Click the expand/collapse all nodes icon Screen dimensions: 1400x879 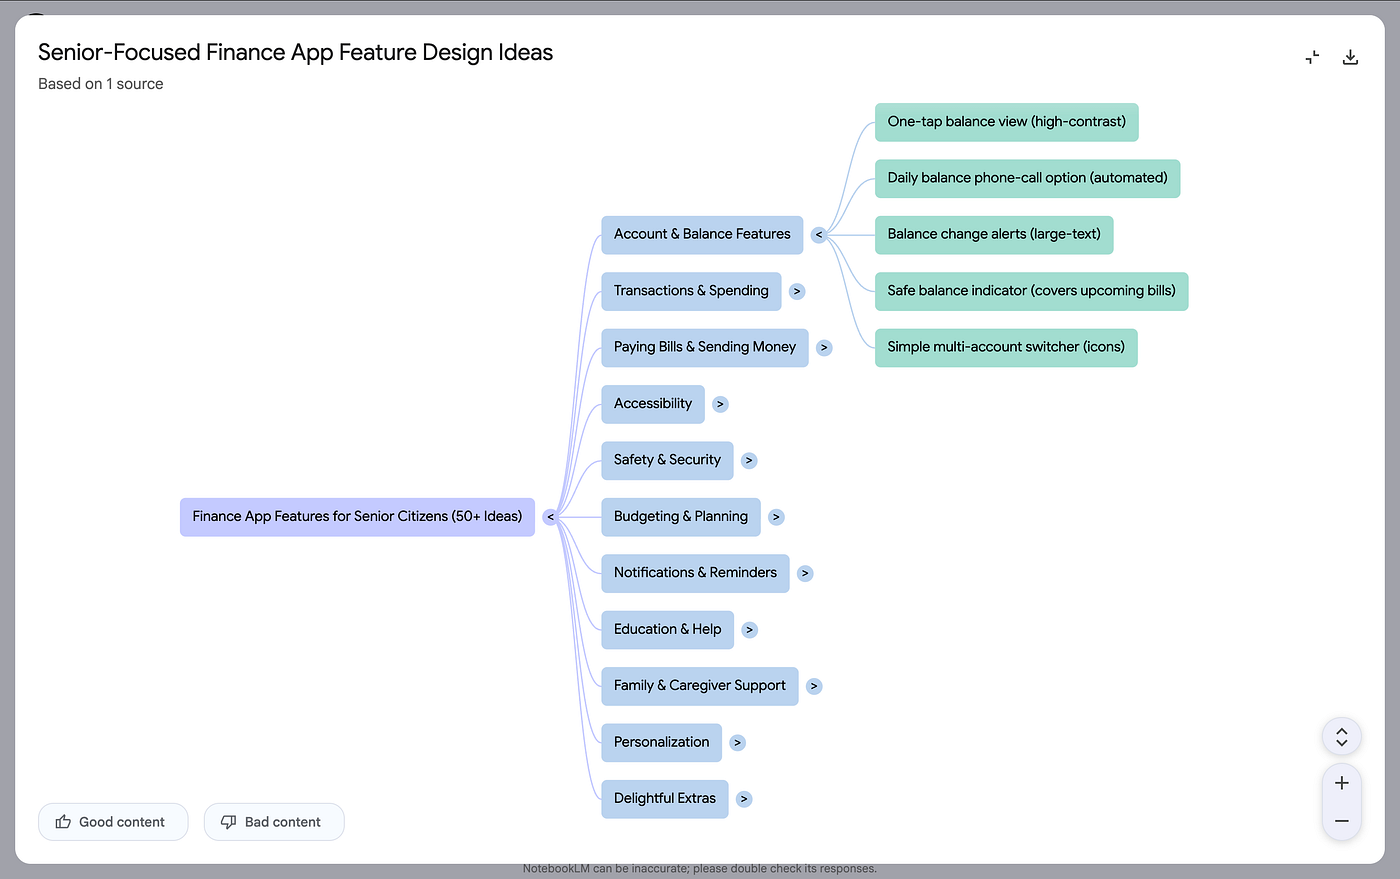coord(1341,738)
